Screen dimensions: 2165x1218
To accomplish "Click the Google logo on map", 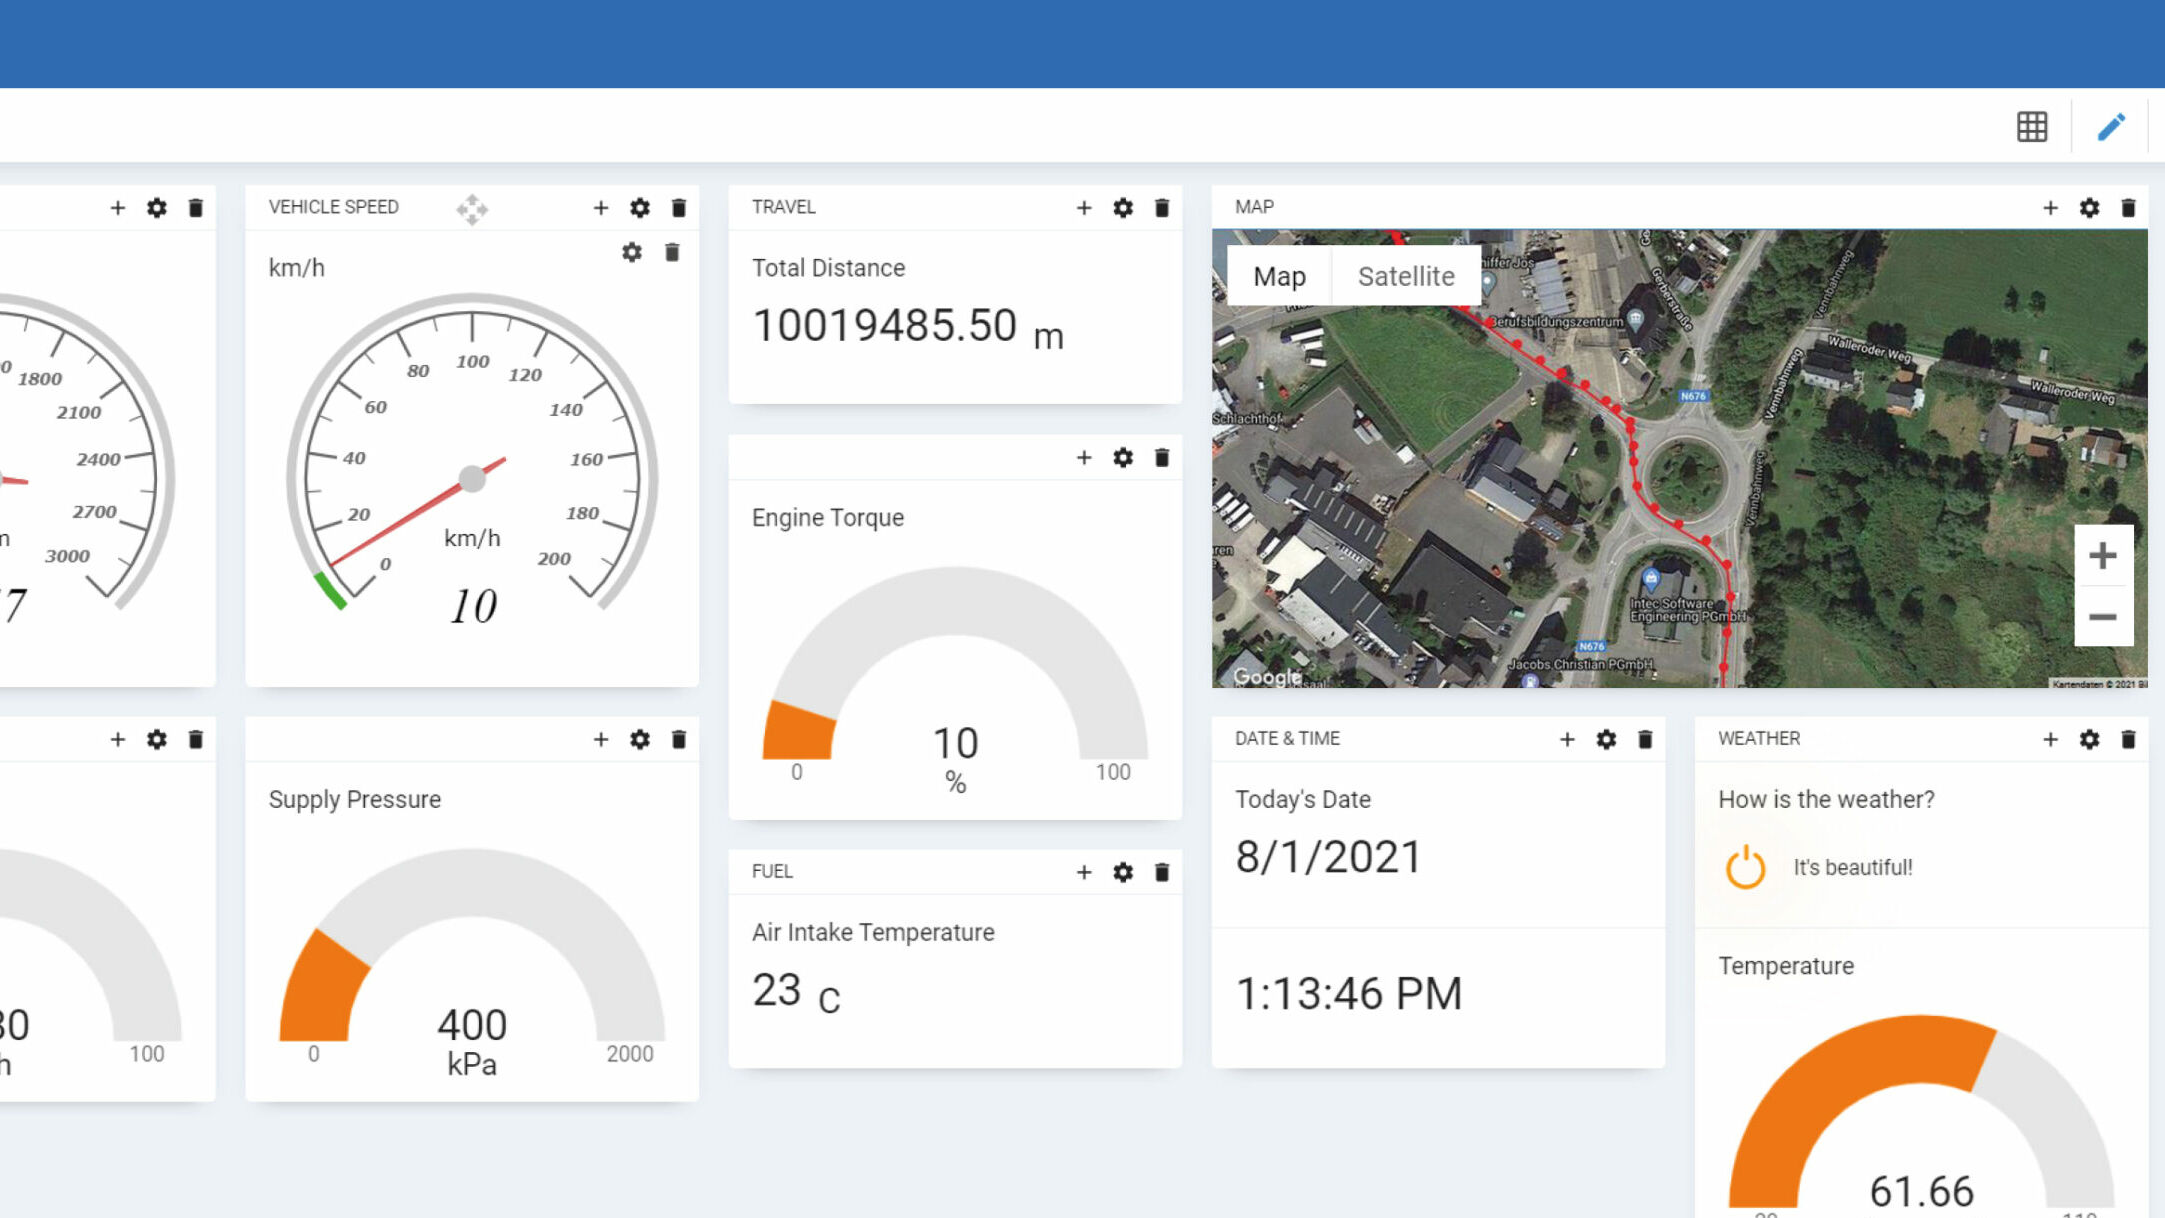I will pos(1266,677).
